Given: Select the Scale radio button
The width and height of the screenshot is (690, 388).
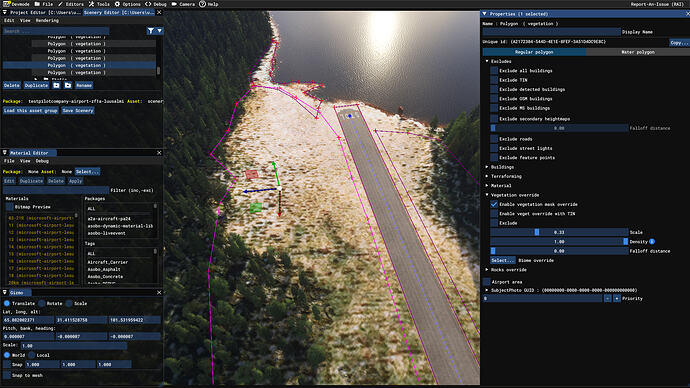Looking at the screenshot, I should coord(69,303).
